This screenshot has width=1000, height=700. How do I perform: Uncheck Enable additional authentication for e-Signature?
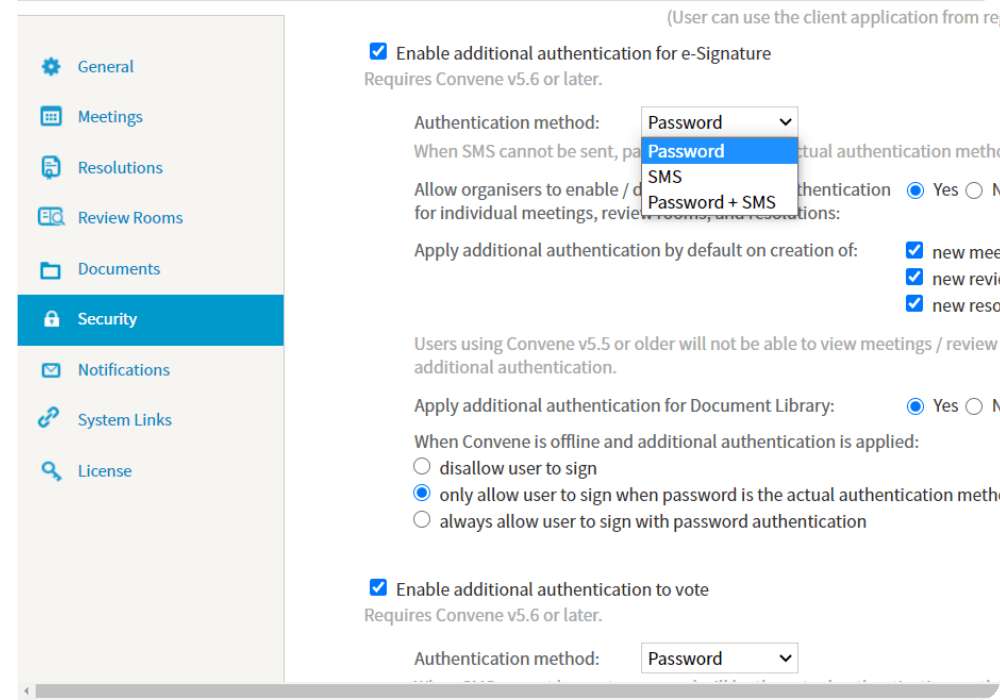tap(378, 52)
